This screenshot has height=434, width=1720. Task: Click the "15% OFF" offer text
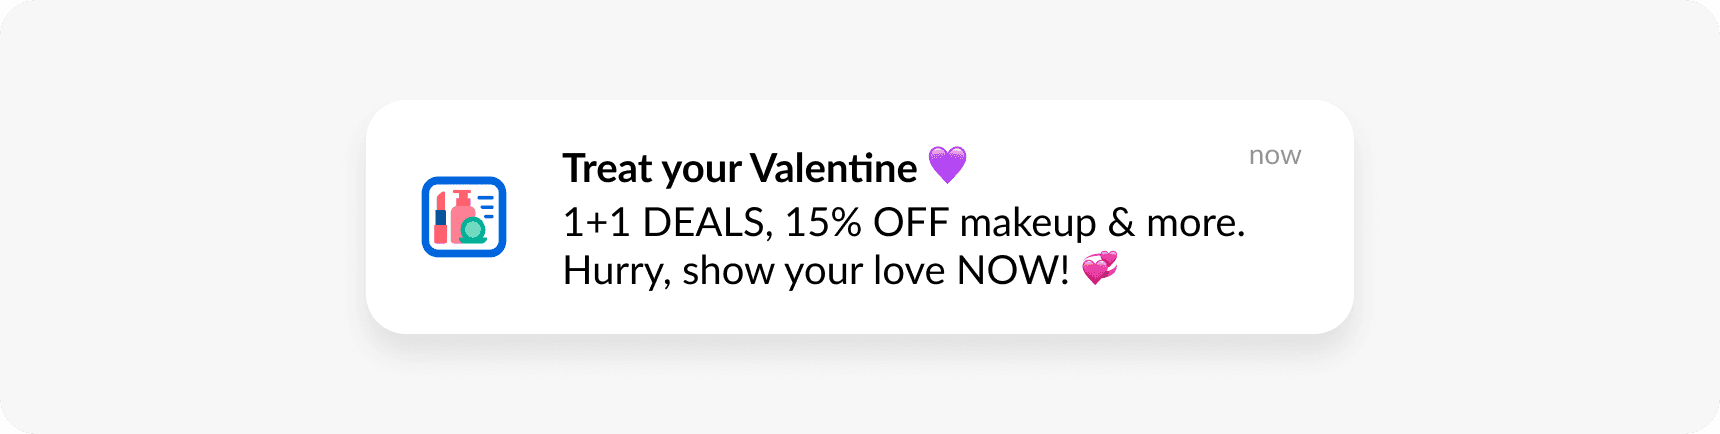click(x=866, y=222)
